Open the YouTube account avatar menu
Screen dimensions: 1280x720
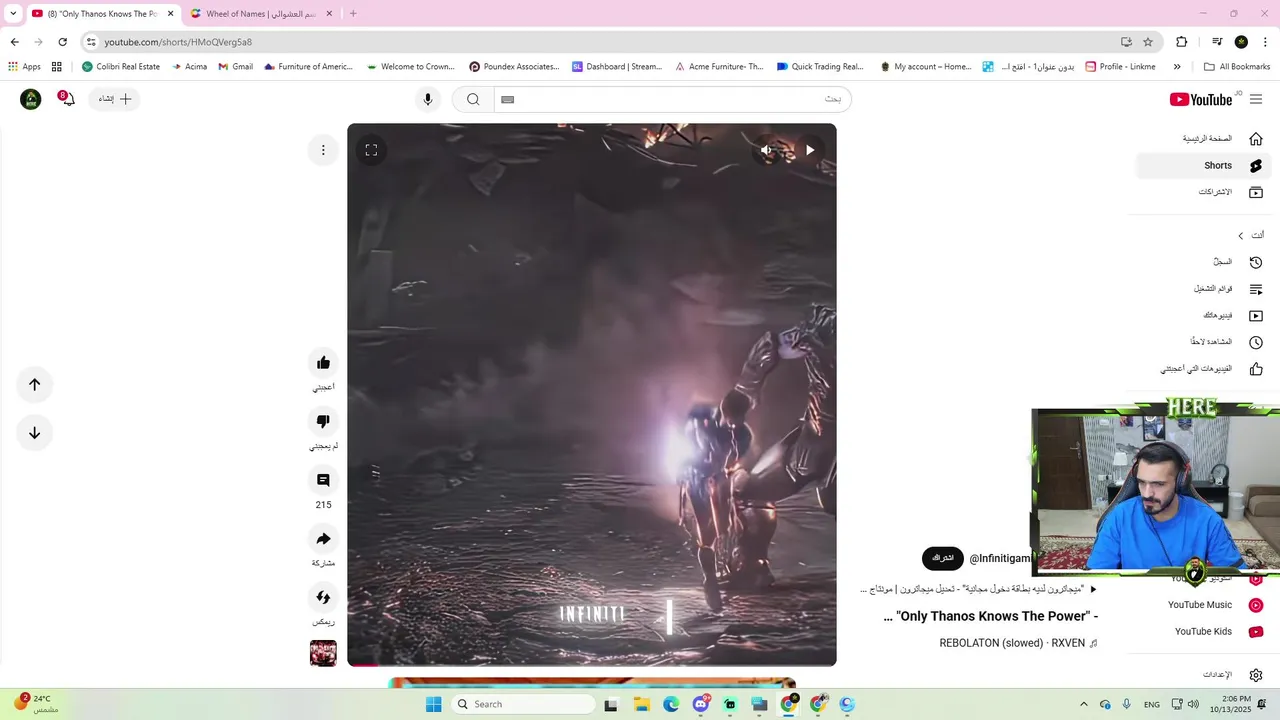tap(31, 99)
